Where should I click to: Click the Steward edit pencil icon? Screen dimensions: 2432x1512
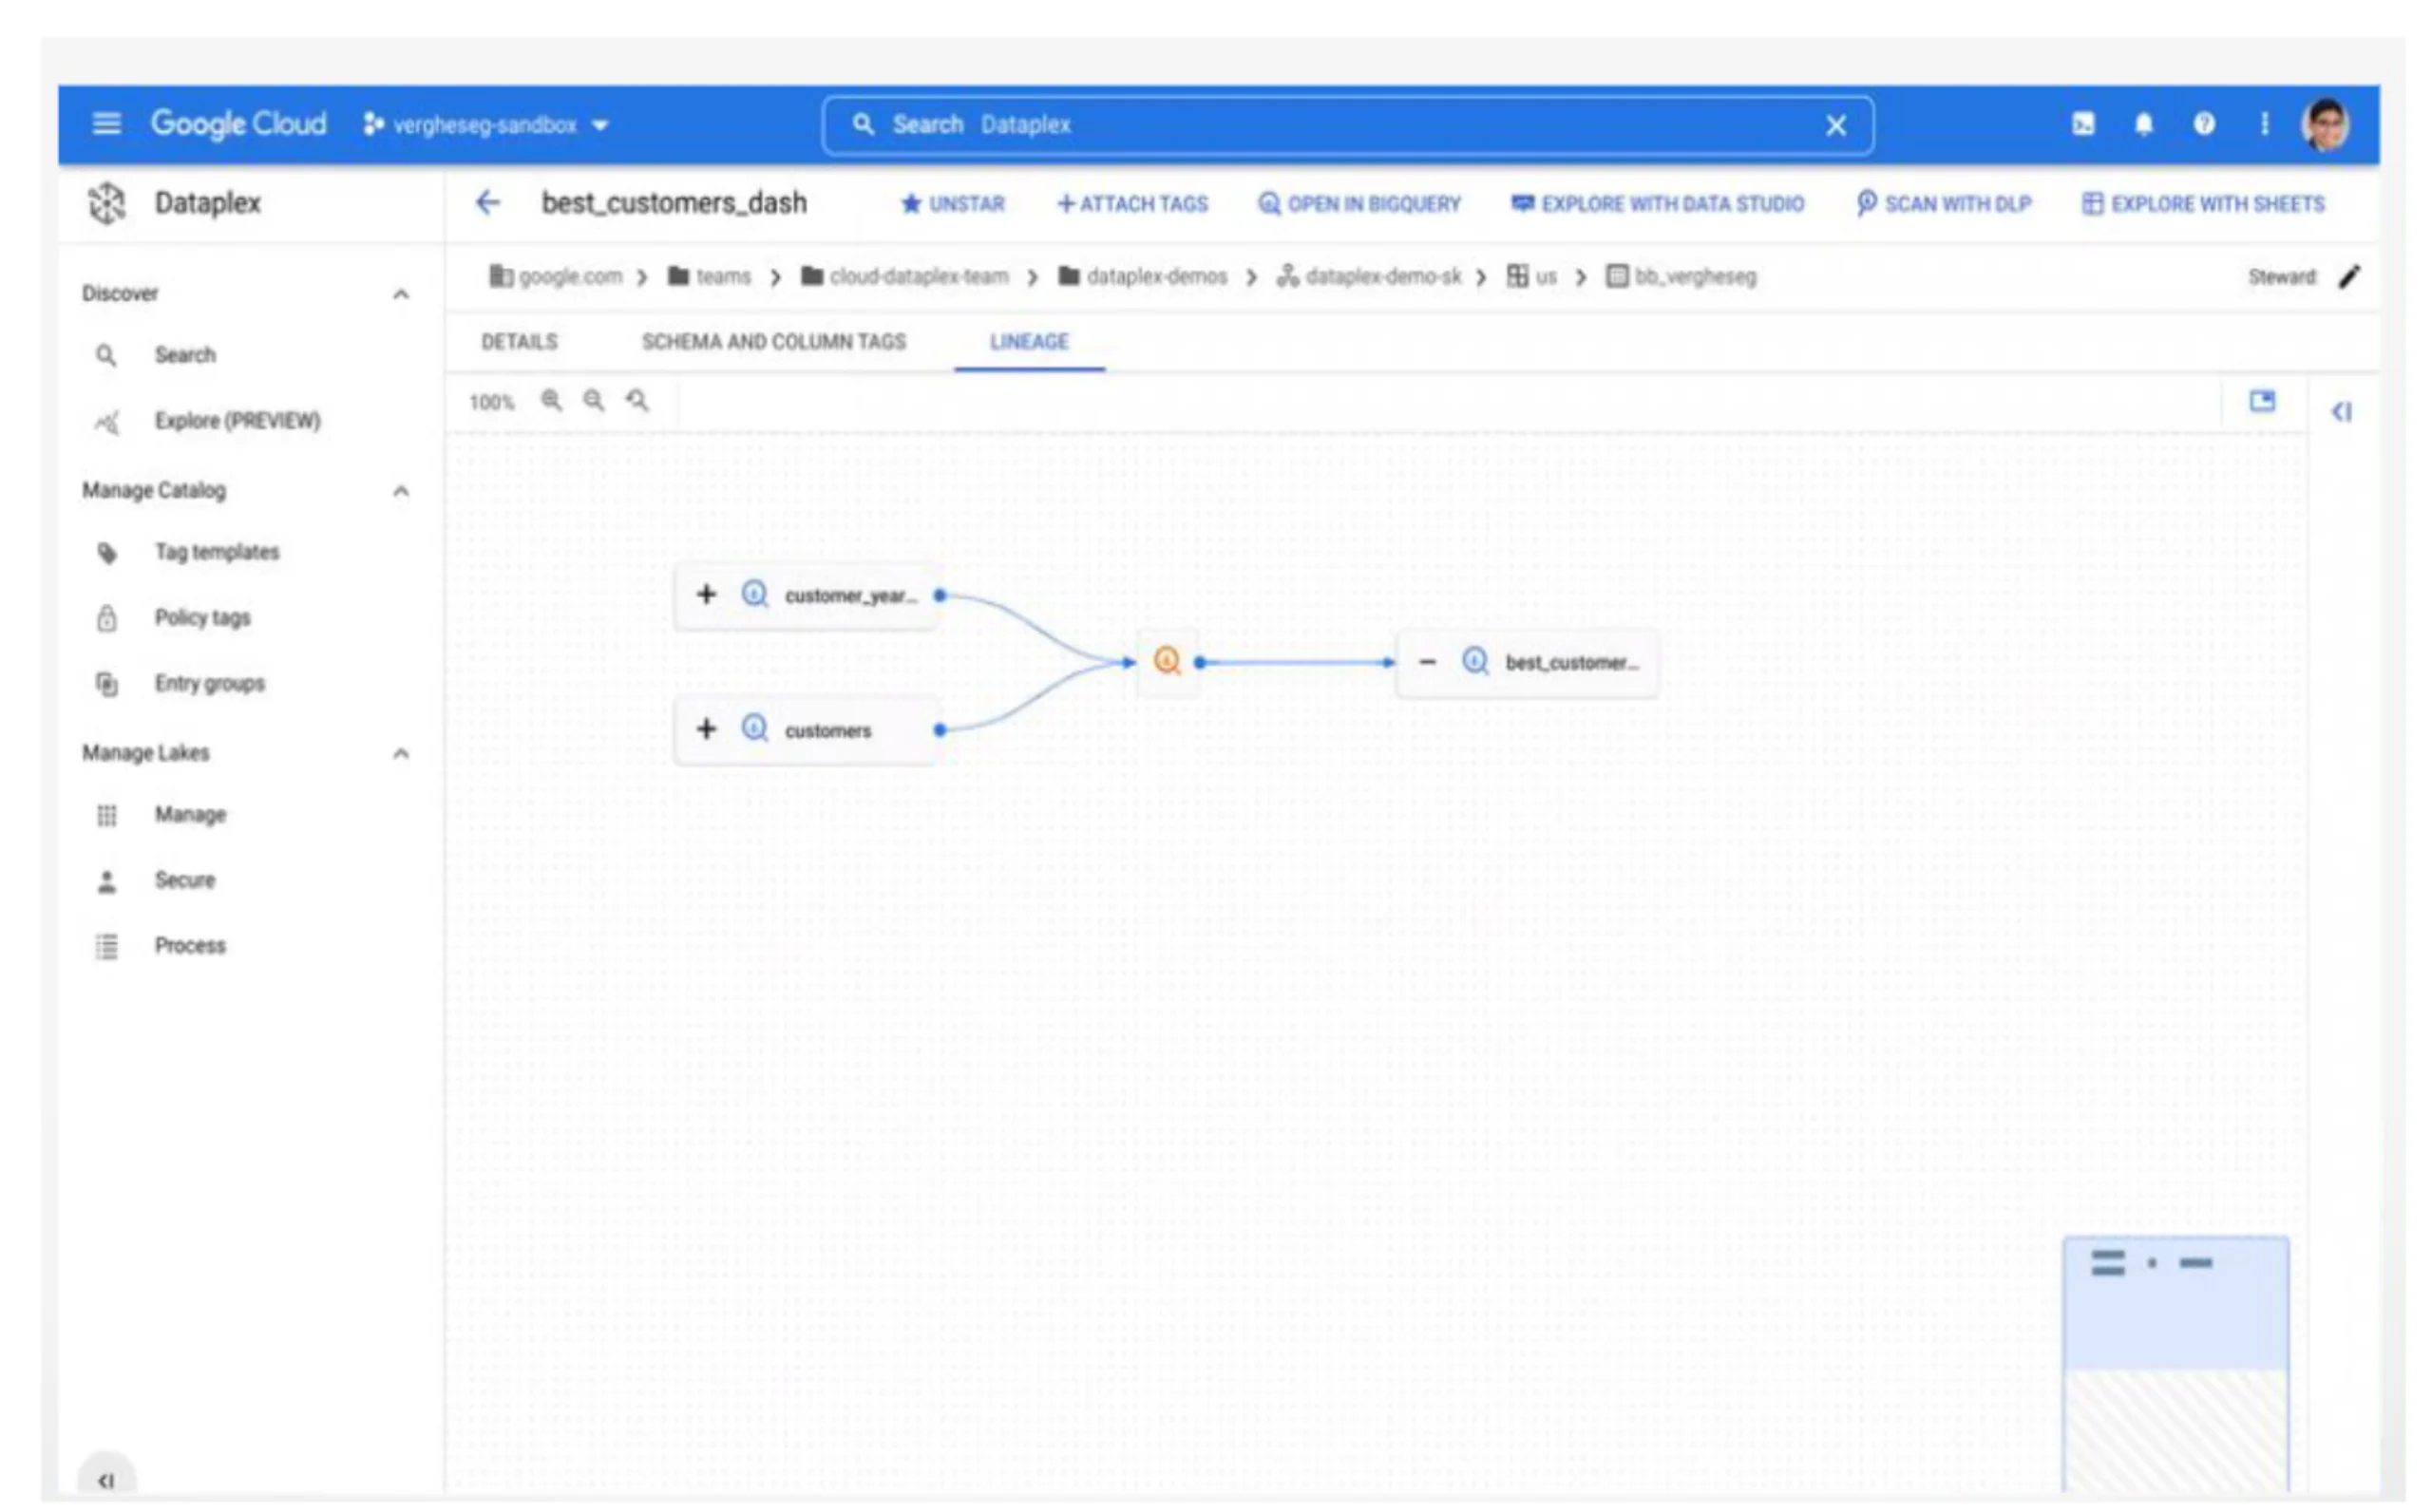pos(2349,277)
